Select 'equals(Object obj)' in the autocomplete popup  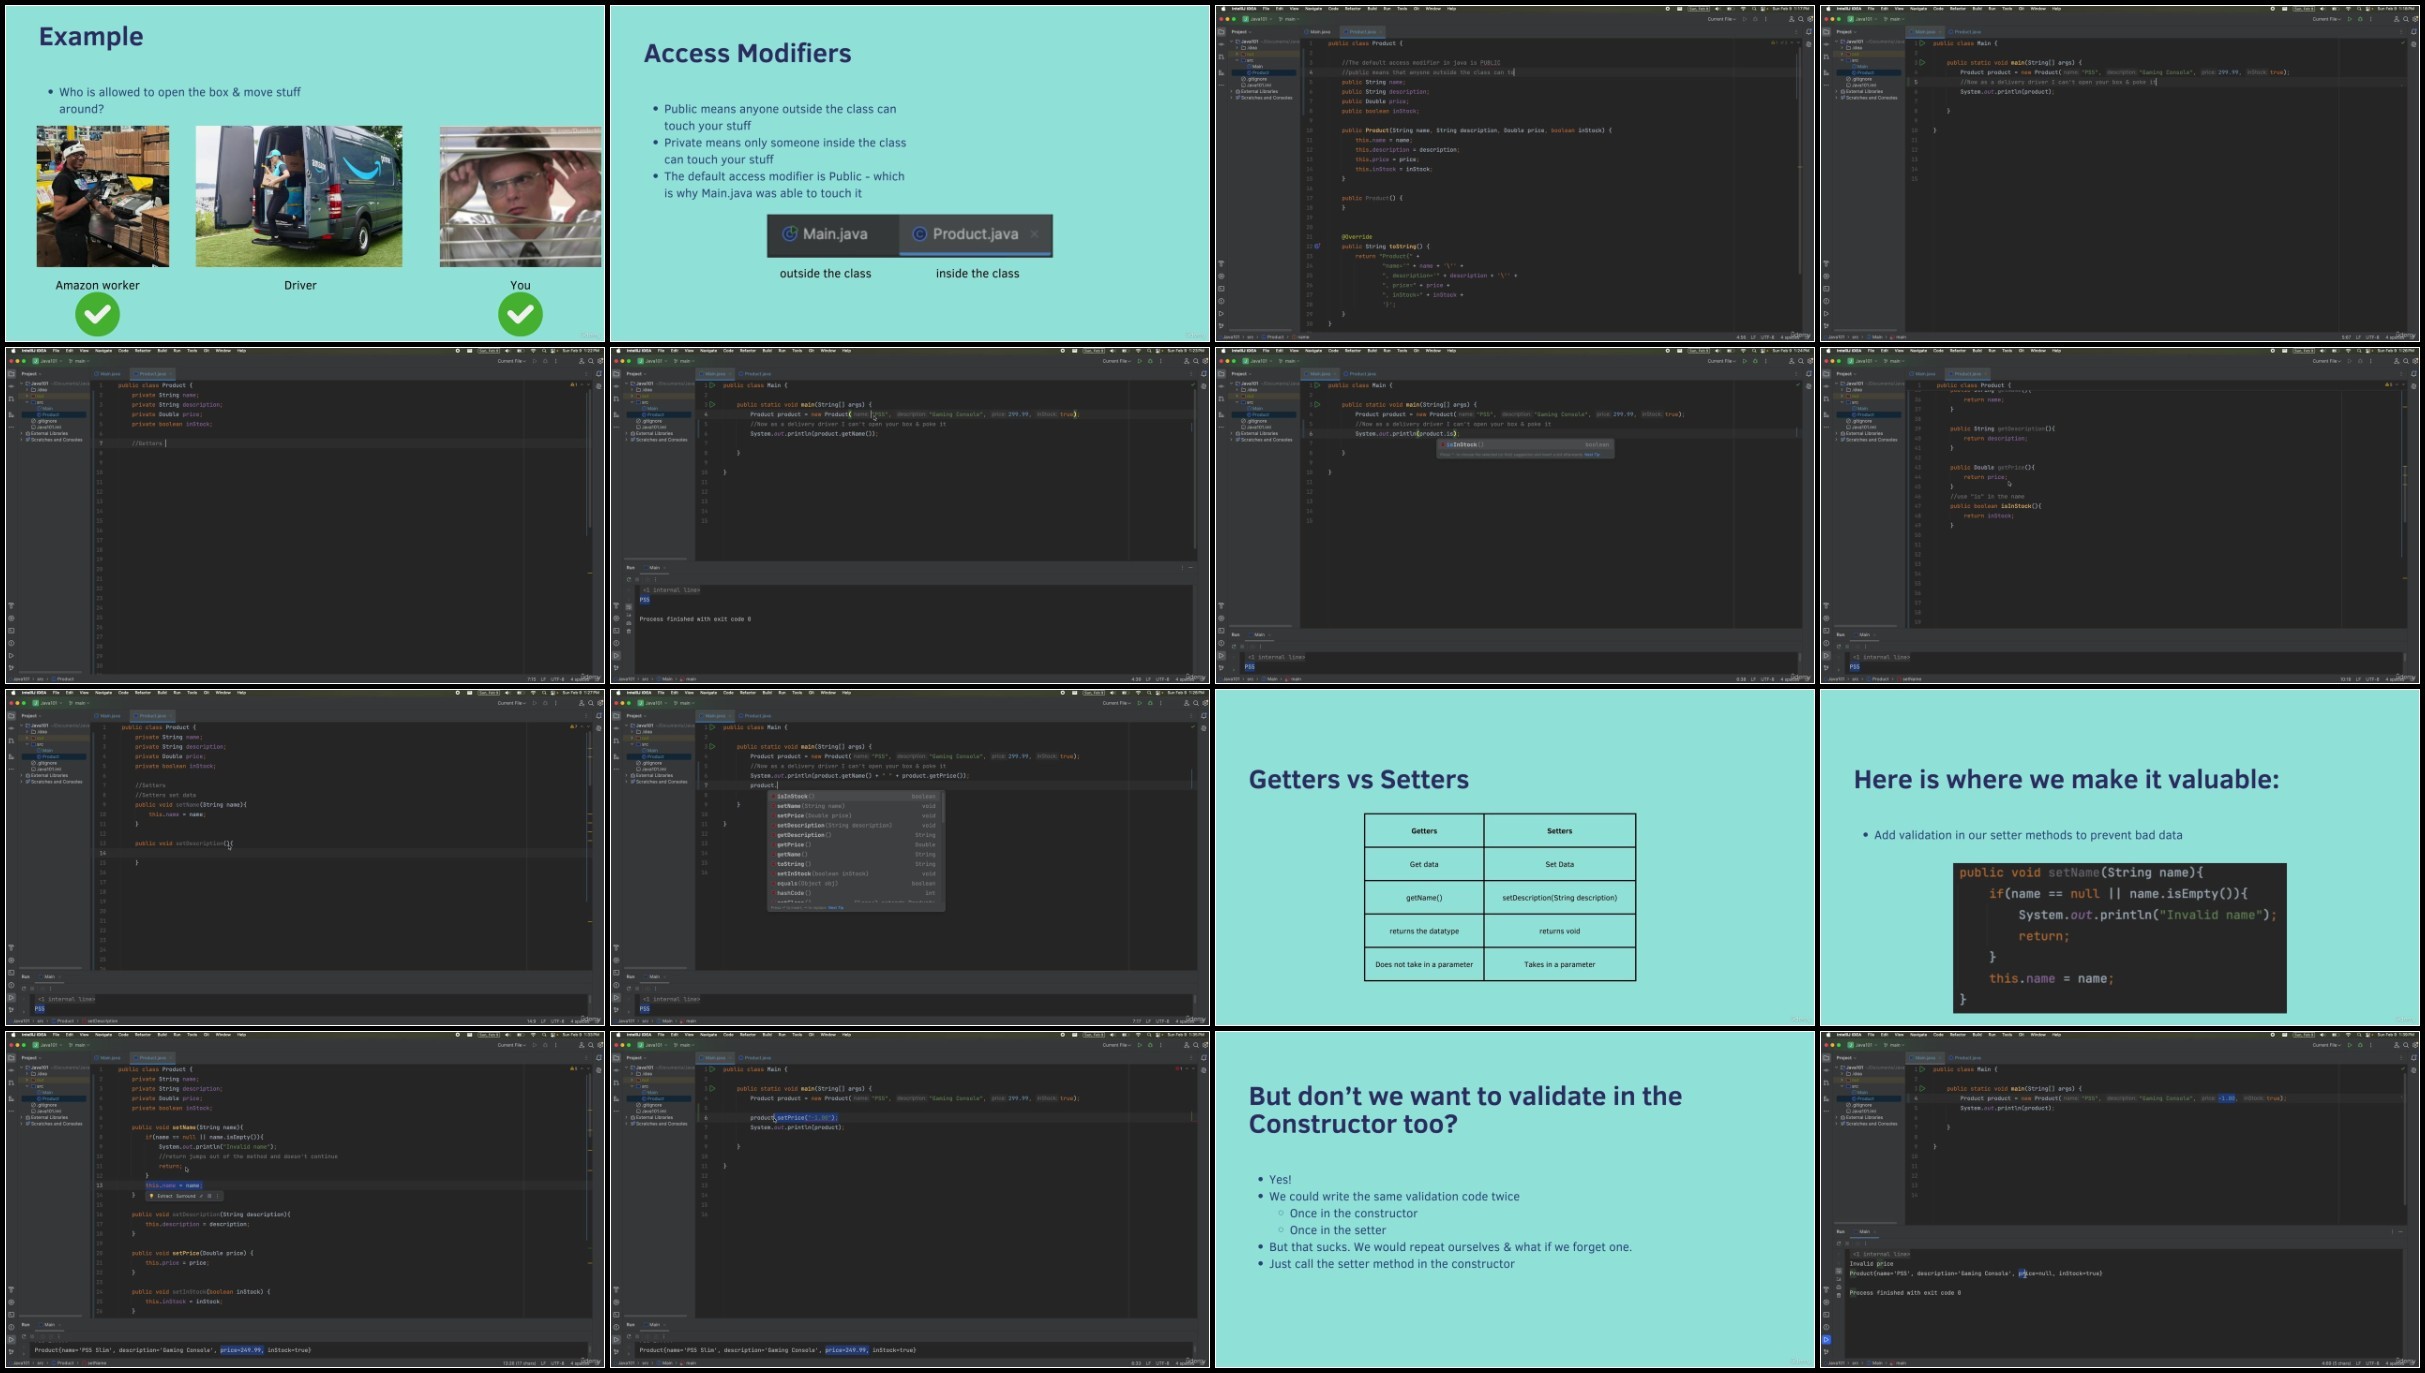(x=856, y=884)
